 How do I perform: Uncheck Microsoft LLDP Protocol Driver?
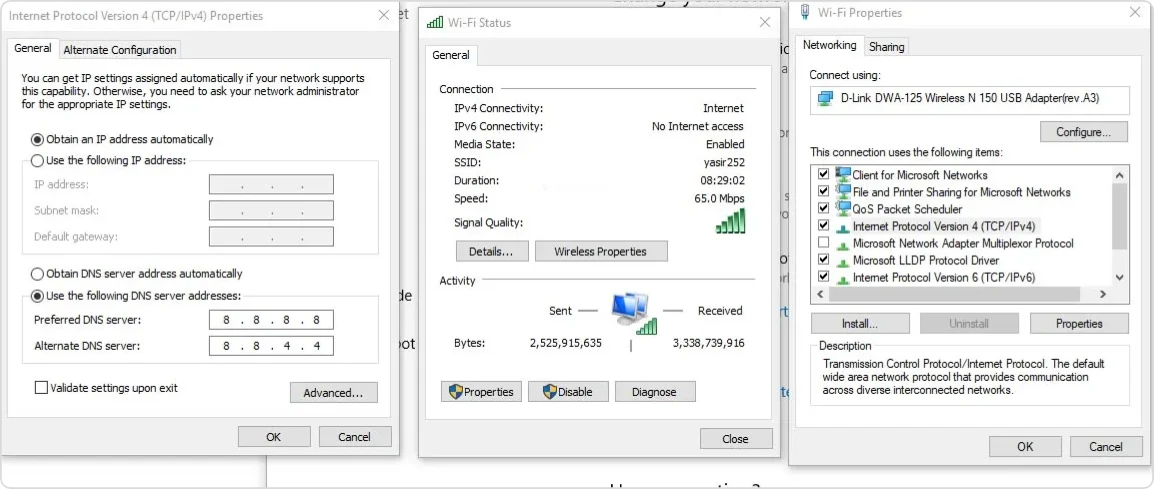click(x=824, y=260)
